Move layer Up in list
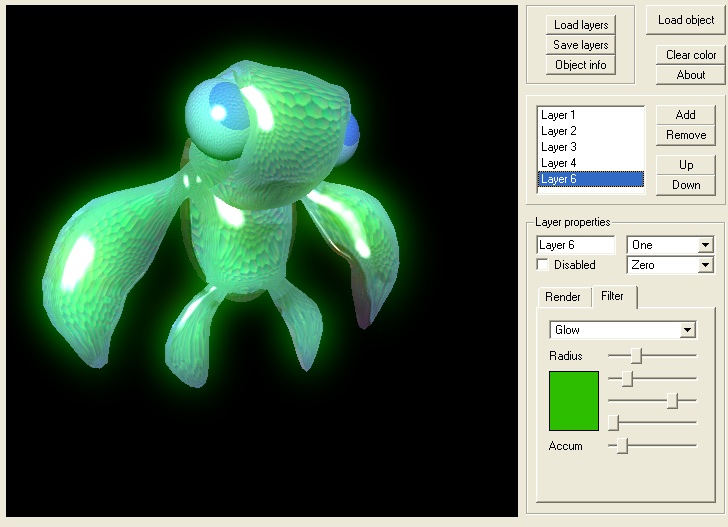This screenshot has height=527, width=728. (686, 165)
